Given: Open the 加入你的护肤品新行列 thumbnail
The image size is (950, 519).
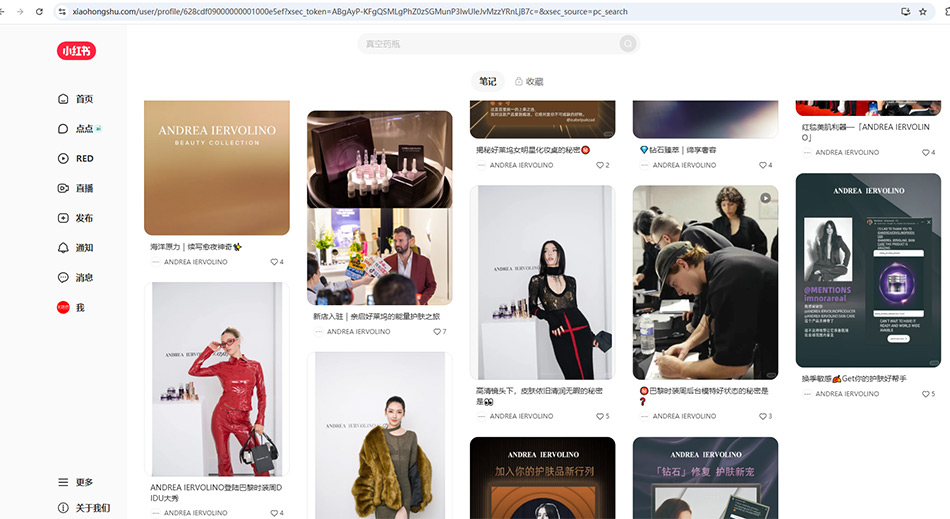Looking at the screenshot, I should coord(543,478).
